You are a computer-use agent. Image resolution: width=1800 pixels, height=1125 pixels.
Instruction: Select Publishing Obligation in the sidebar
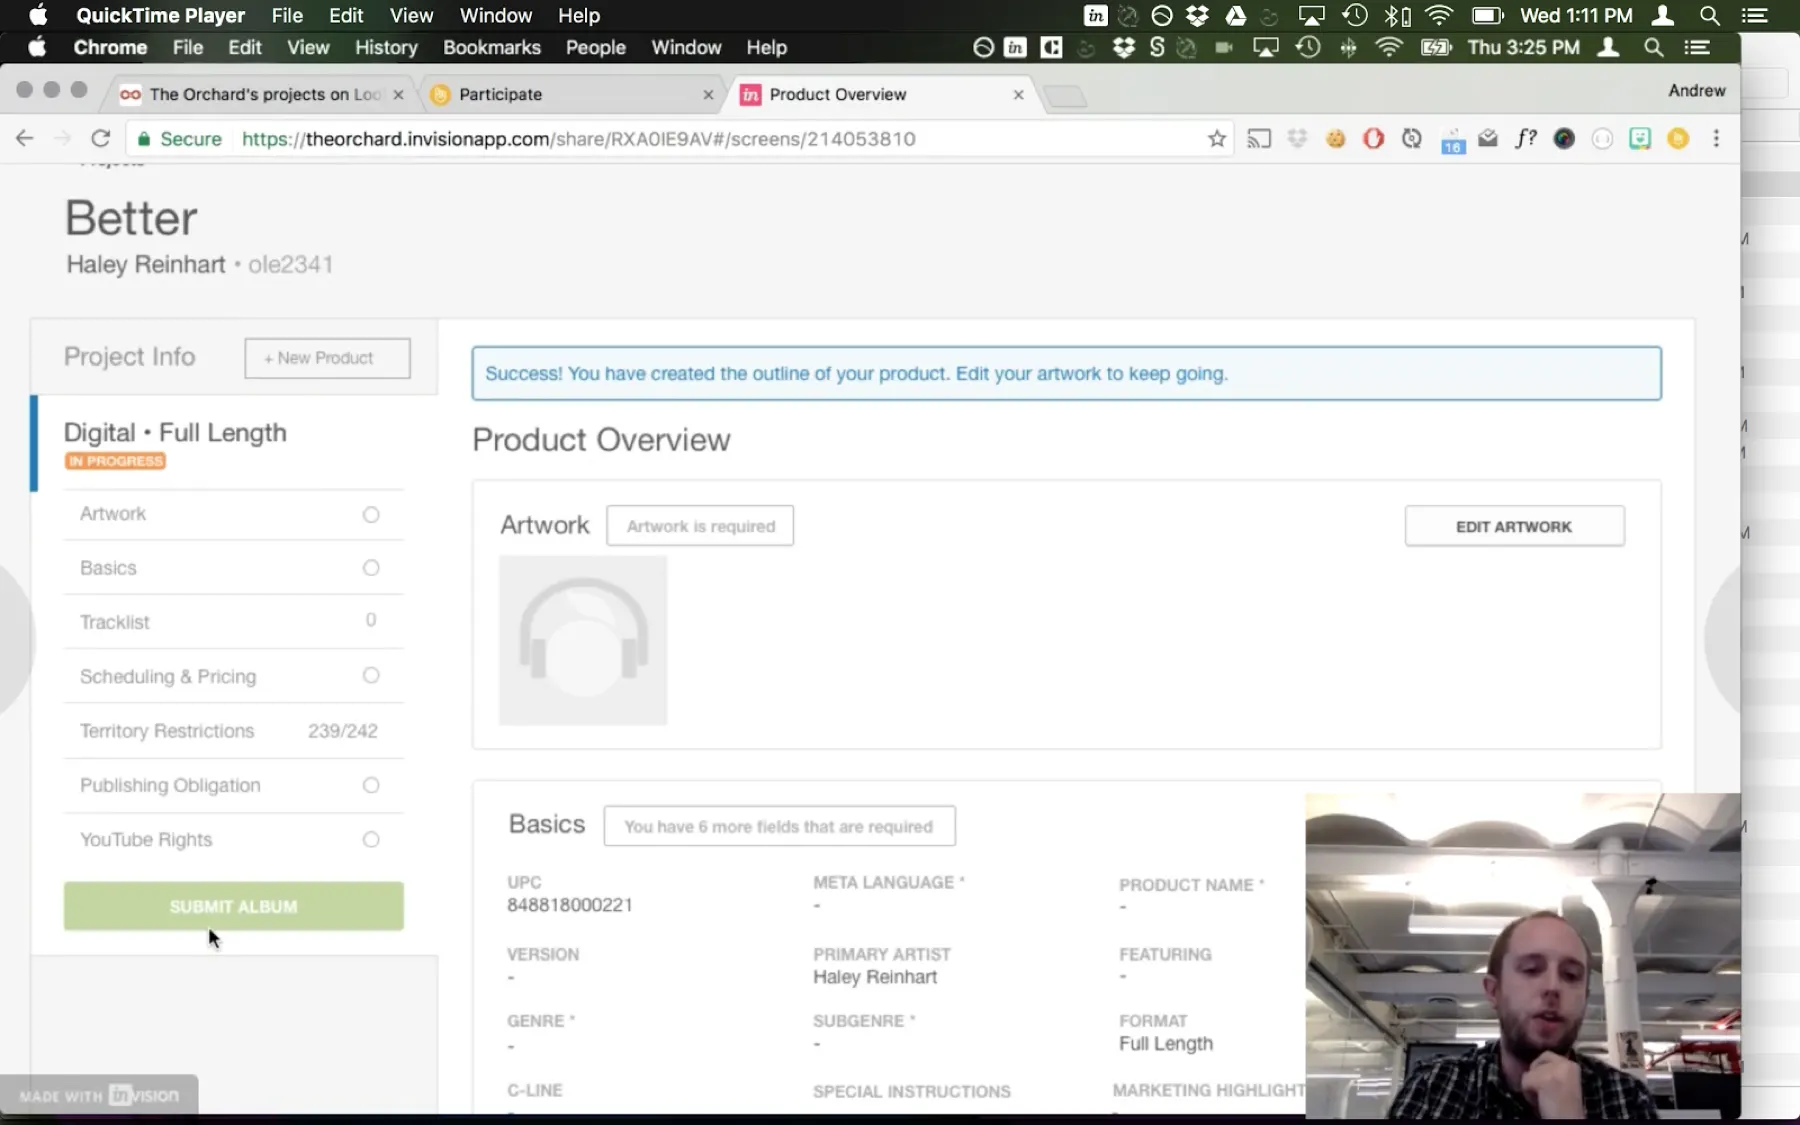point(233,785)
